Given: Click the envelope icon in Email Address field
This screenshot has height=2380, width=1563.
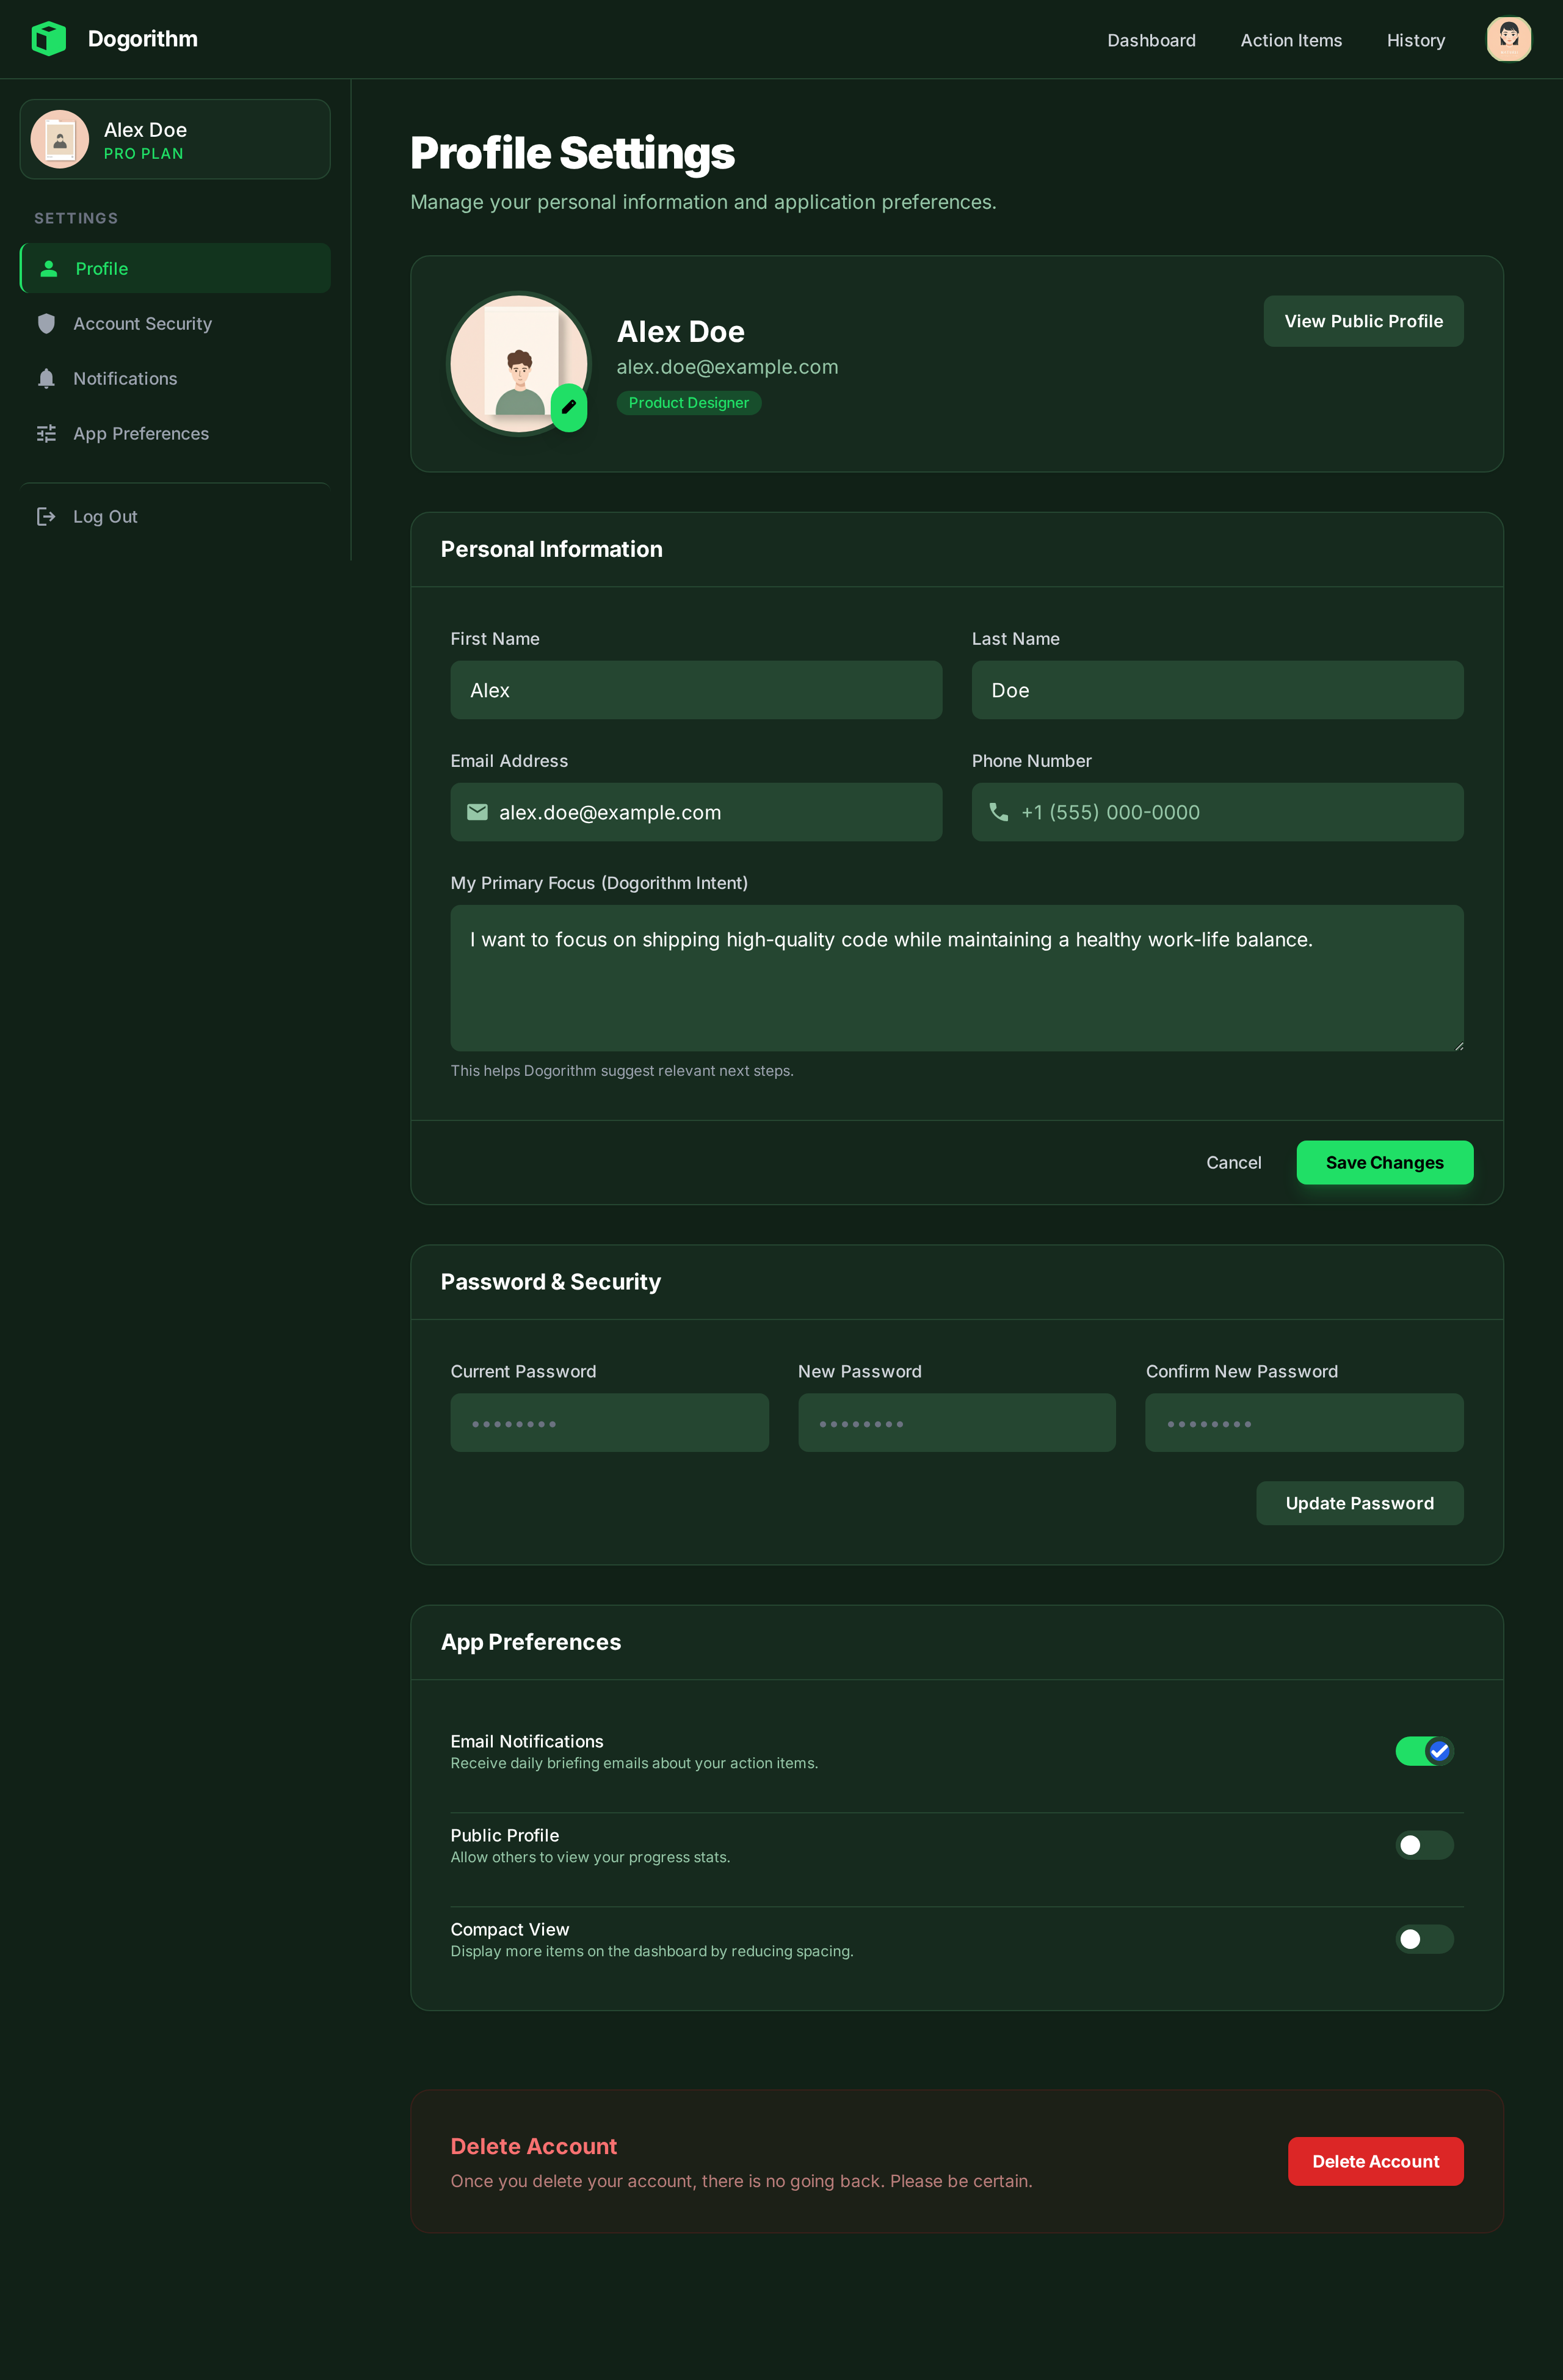Looking at the screenshot, I should (x=477, y=812).
